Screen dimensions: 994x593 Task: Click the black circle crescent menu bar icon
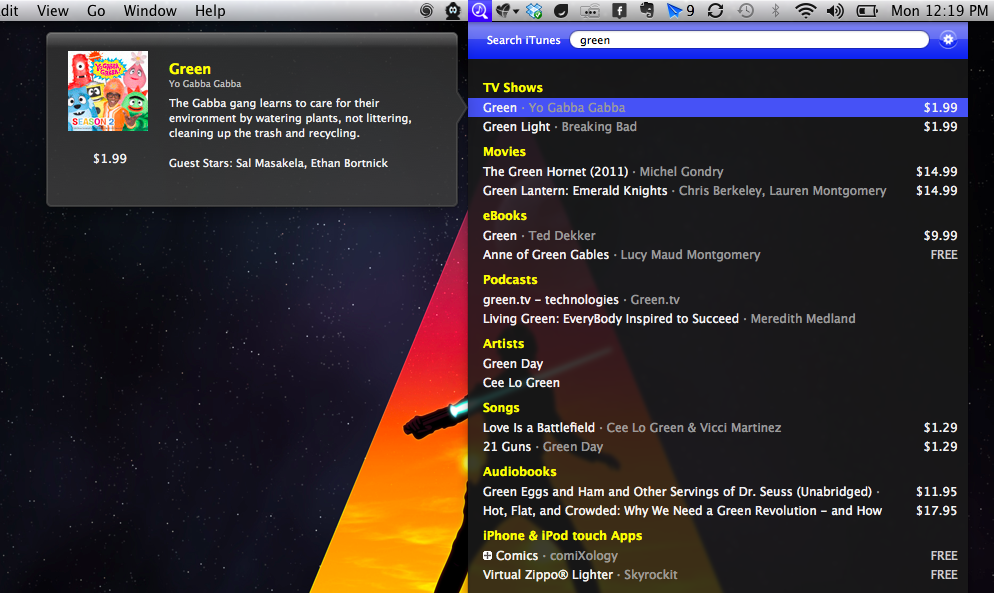point(561,10)
